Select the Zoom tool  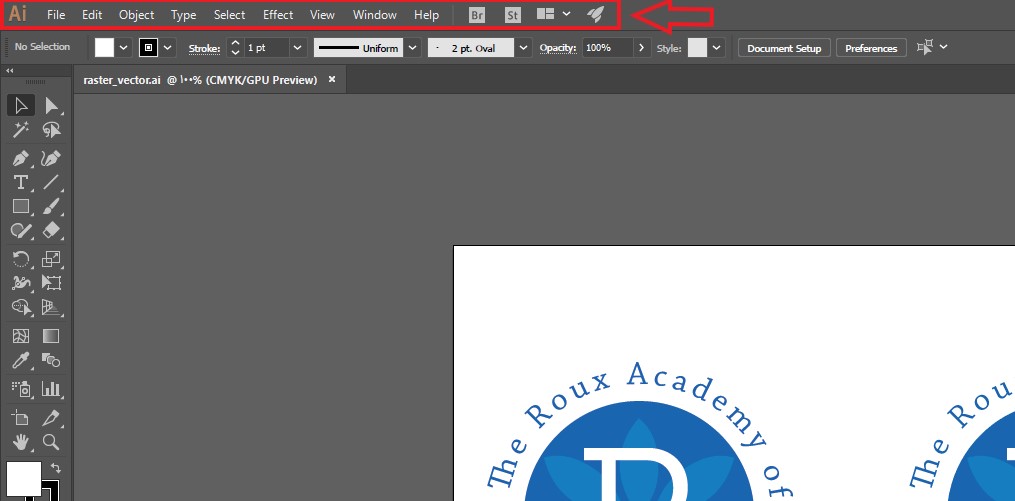(51, 442)
